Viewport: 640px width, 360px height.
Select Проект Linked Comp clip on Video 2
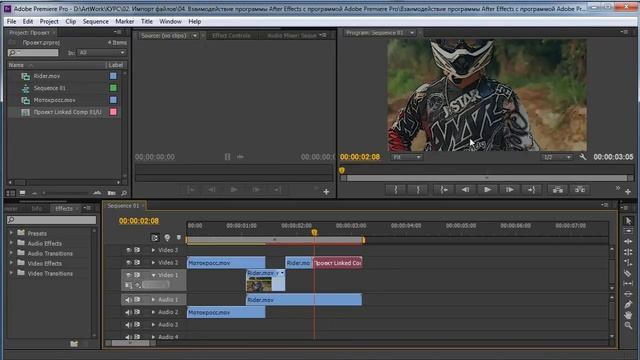338,263
